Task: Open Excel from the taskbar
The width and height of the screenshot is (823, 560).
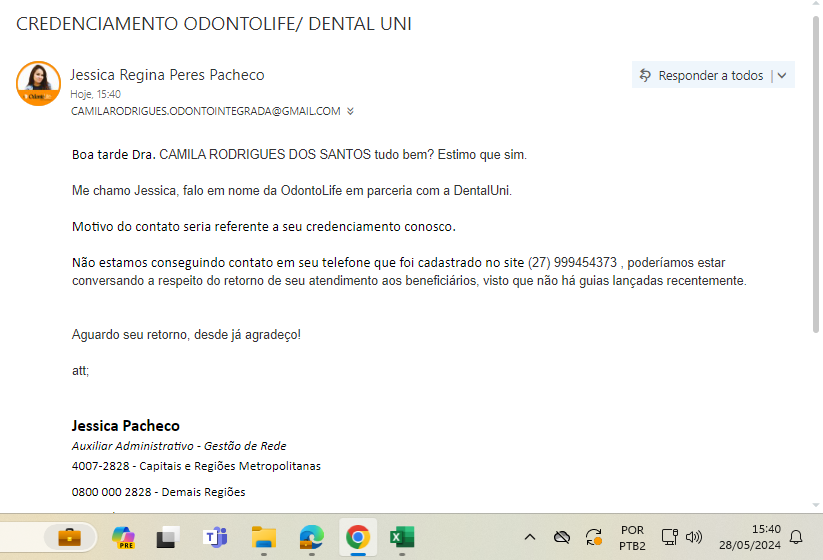Action: (x=402, y=537)
